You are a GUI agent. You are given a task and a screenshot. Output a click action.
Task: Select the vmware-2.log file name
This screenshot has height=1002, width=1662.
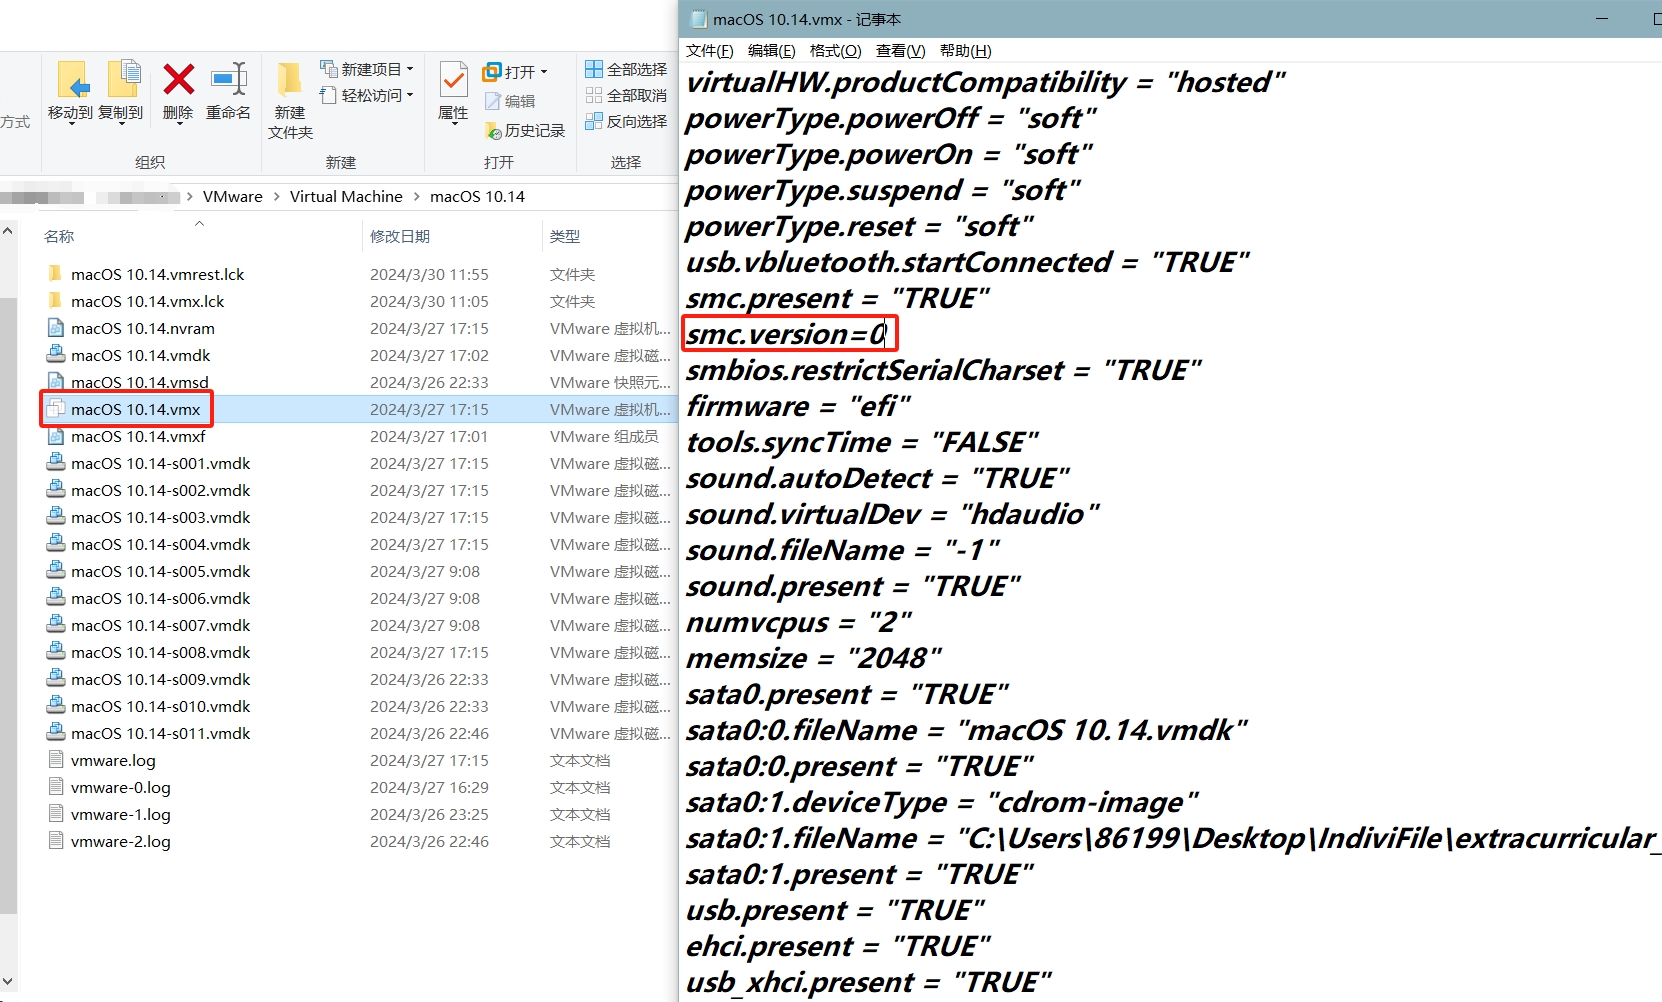coord(121,841)
